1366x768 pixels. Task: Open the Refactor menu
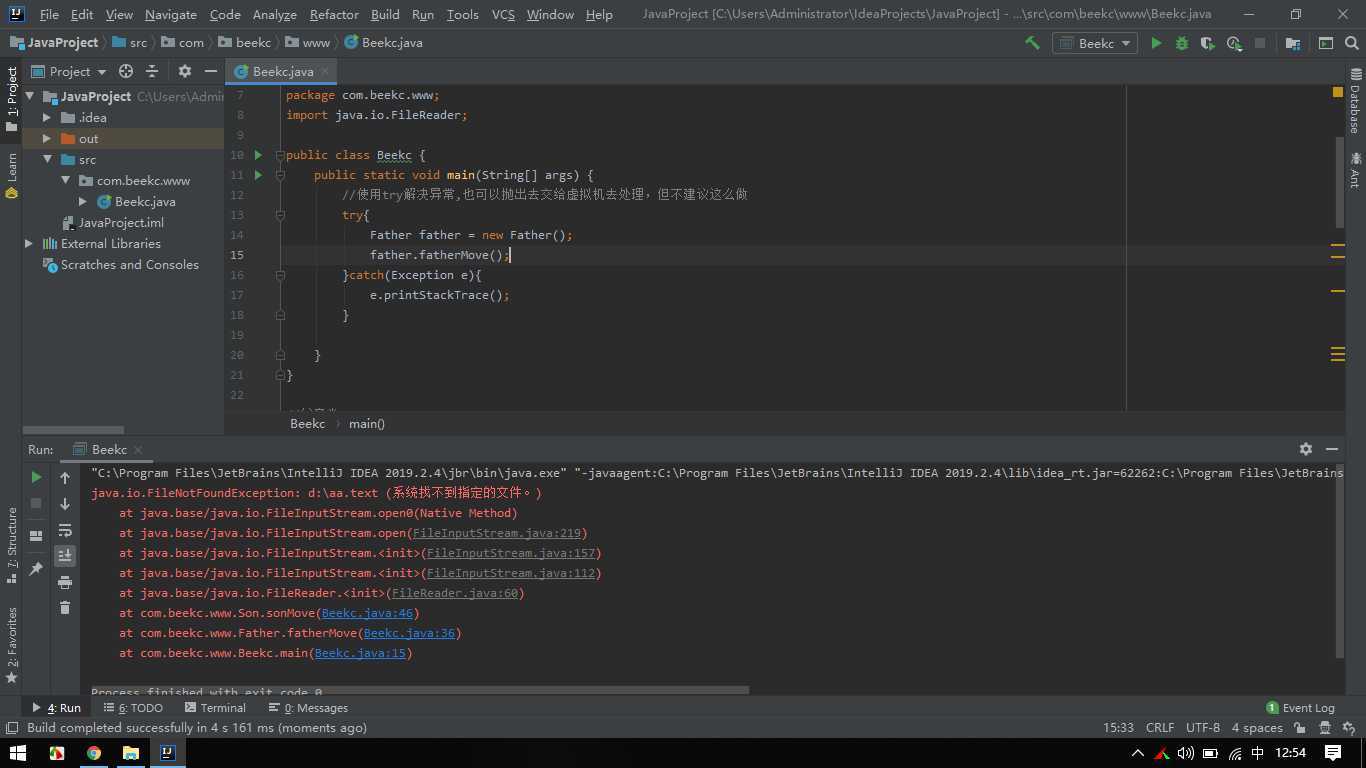click(x=334, y=14)
